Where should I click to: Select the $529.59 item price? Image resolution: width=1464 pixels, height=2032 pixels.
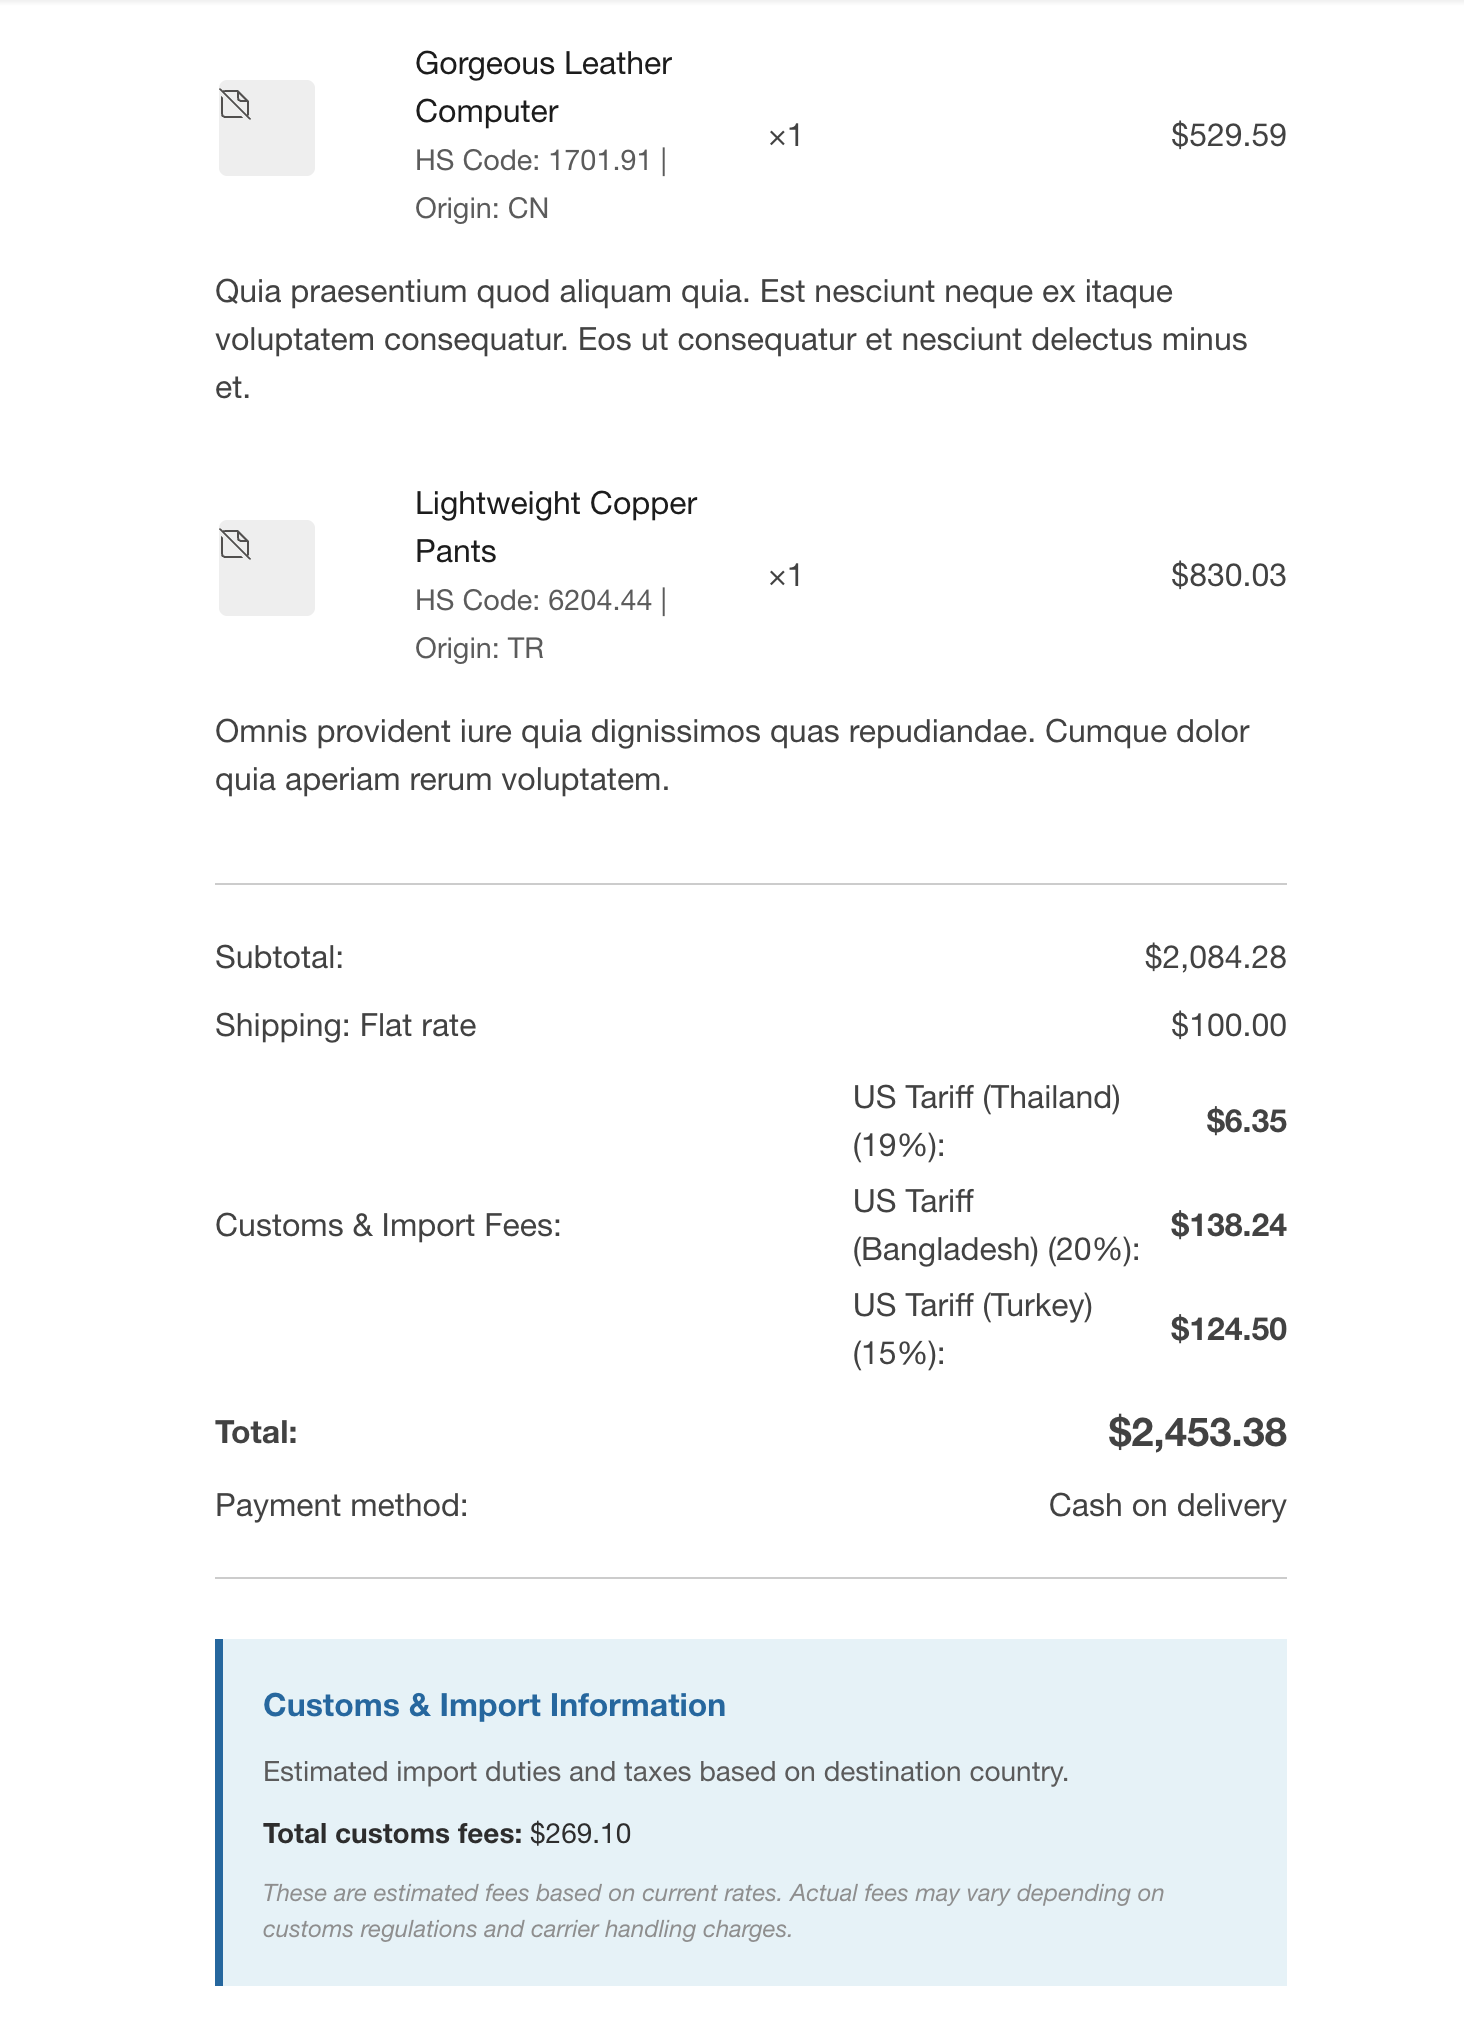coord(1228,135)
